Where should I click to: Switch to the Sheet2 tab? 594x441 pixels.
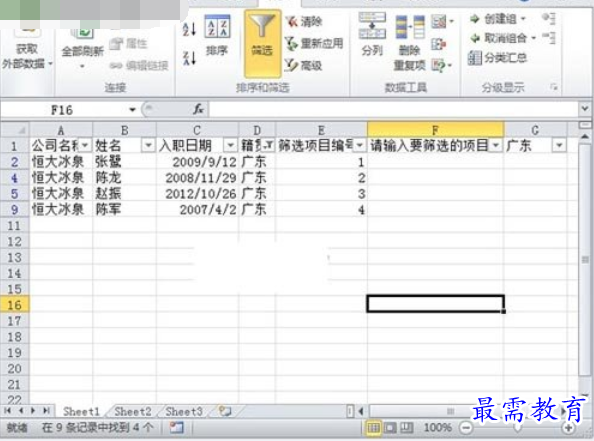pyautogui.click(x=133, y=411)
